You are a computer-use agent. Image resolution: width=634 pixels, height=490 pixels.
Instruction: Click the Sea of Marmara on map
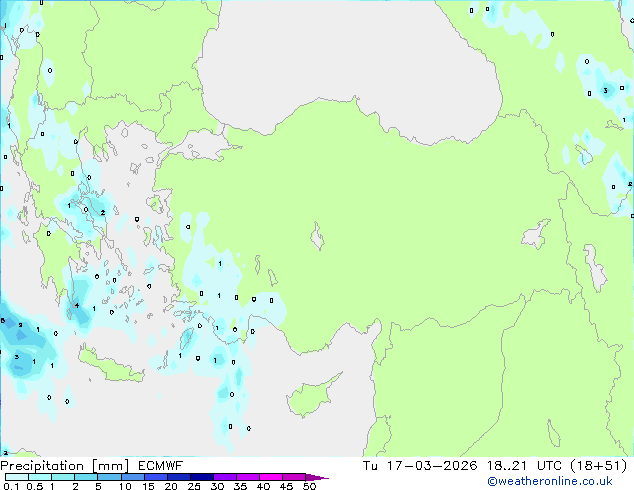[213, 148]
